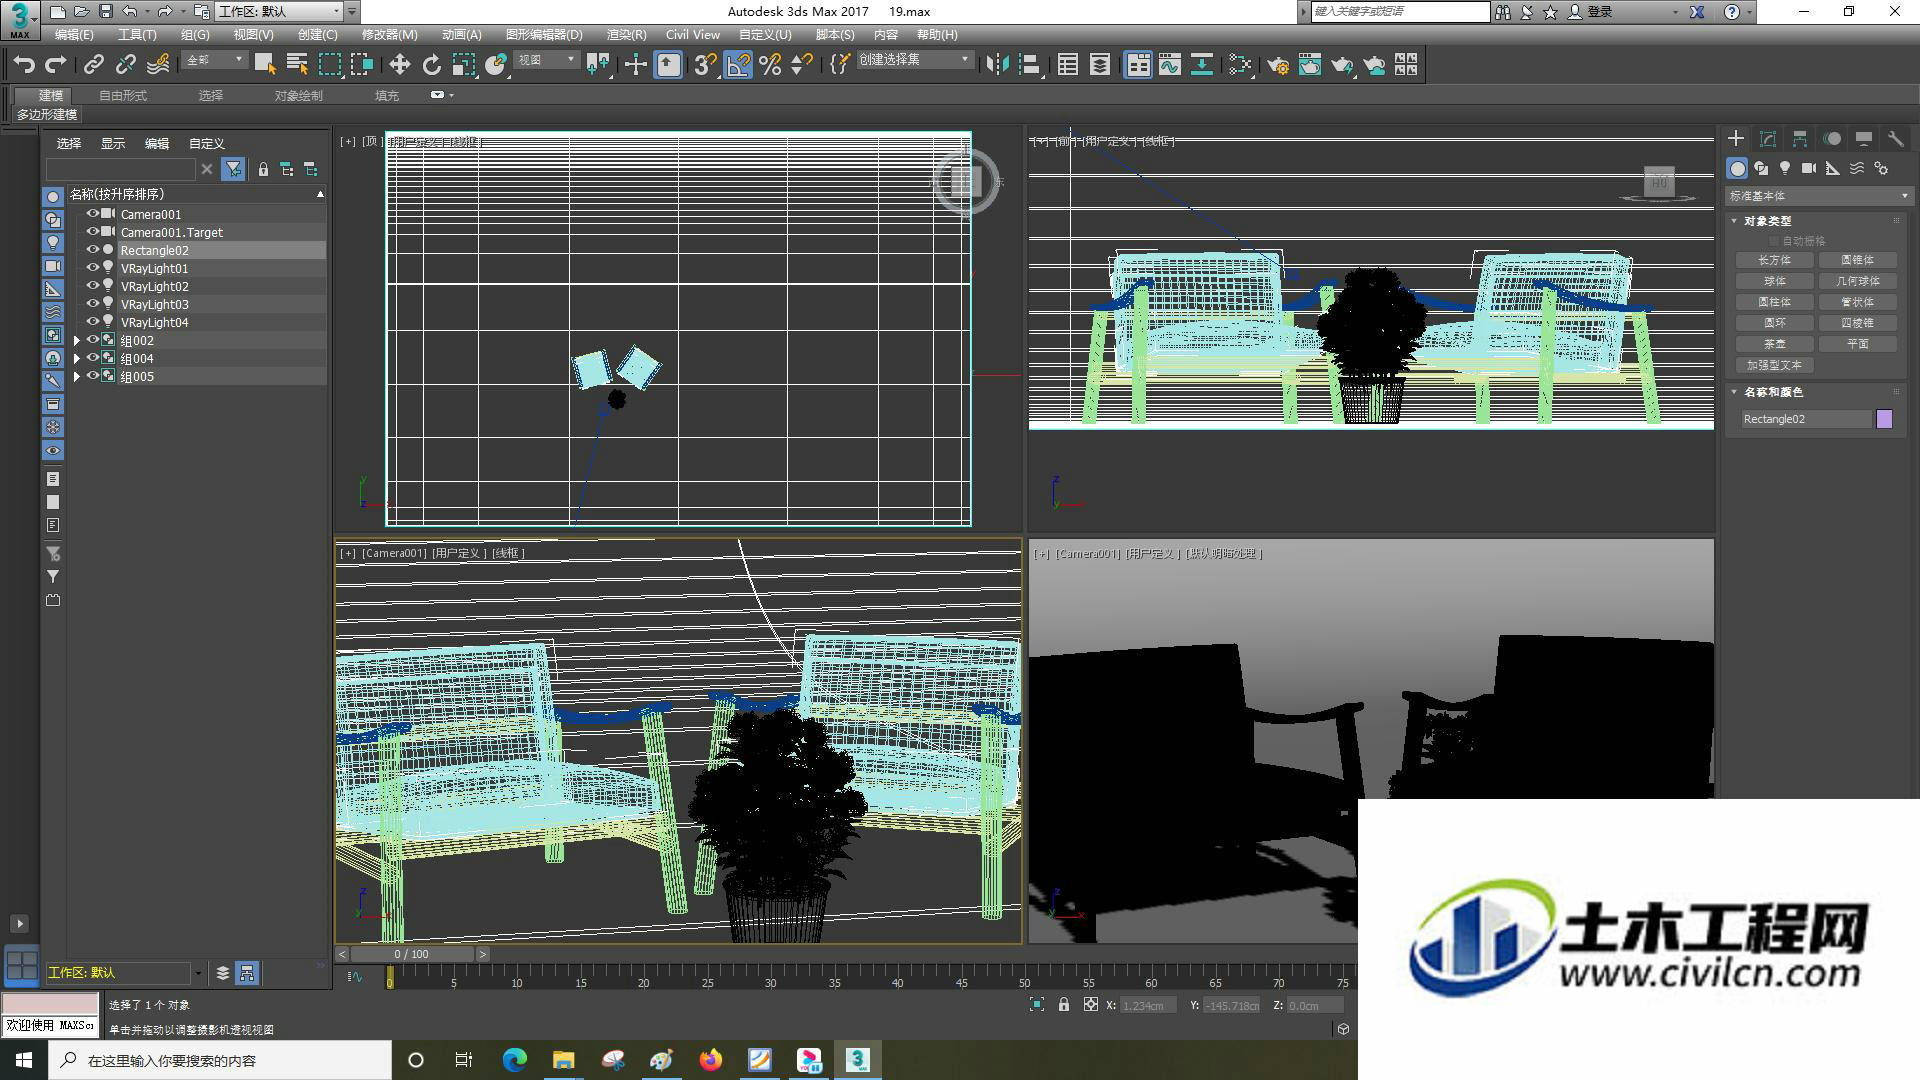
Task: Activate the Select and Move tool
Action: point(399,65)
